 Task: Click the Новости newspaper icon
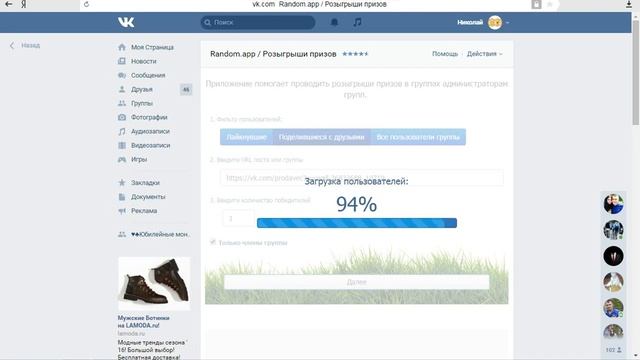(x=122, y=61)
